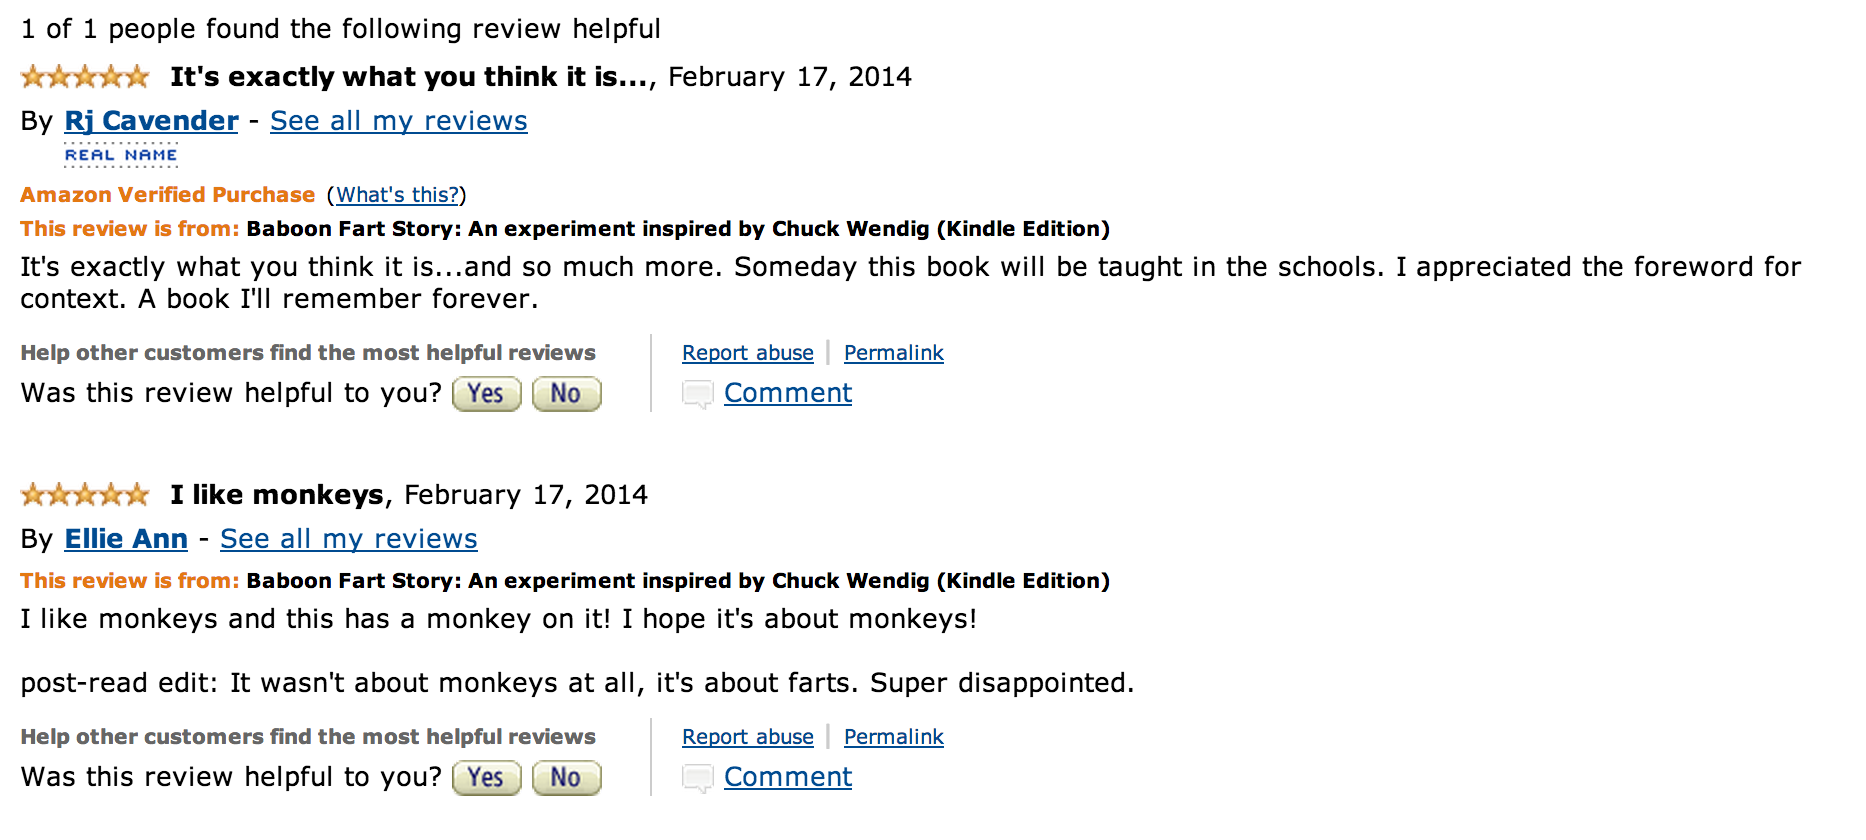Vote No on Ellie Ann's review
Image resolution: width=1866 pixels, height=840 pixels.
566,778
